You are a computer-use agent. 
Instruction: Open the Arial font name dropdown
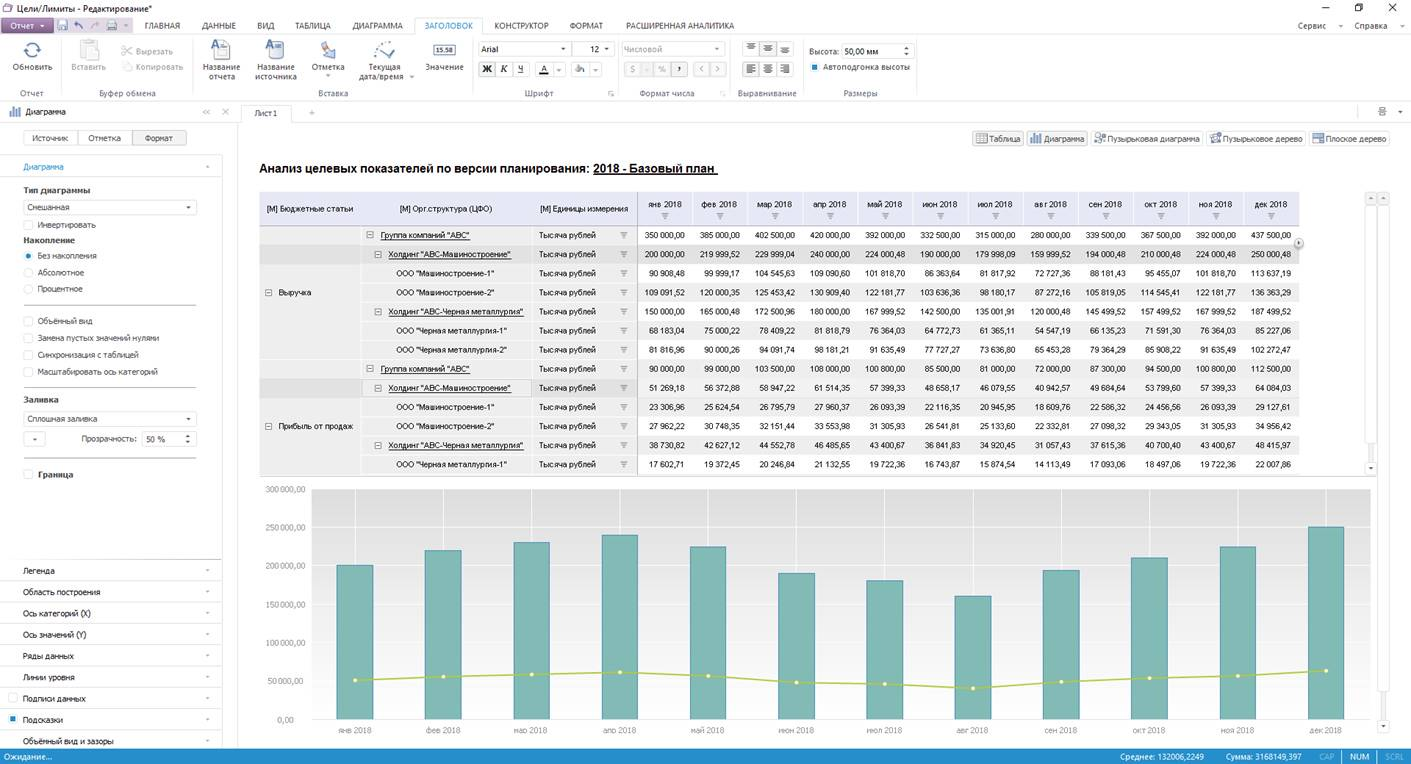point(563,49)
